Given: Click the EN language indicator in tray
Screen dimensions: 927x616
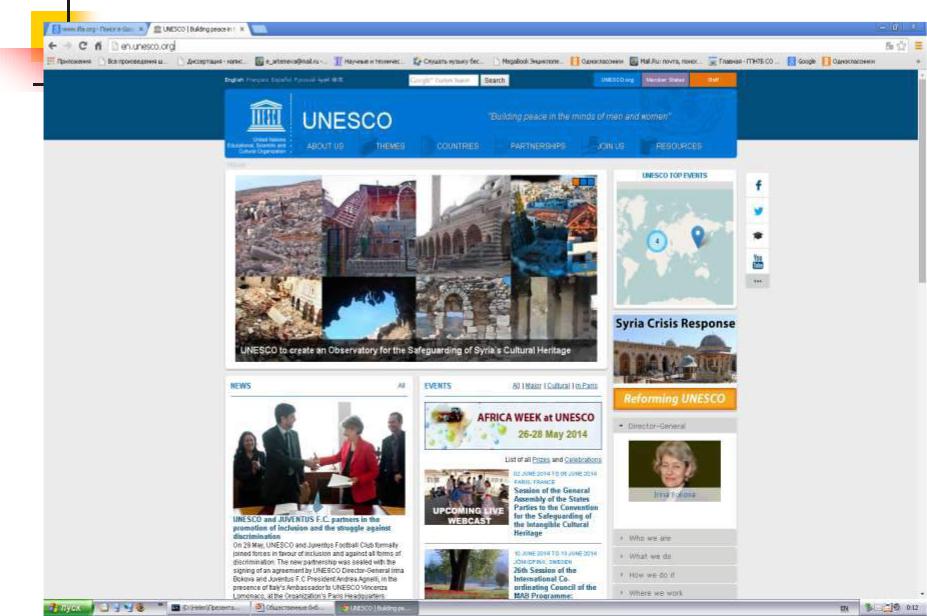Looking at the screenshot, I should point(844,608).
